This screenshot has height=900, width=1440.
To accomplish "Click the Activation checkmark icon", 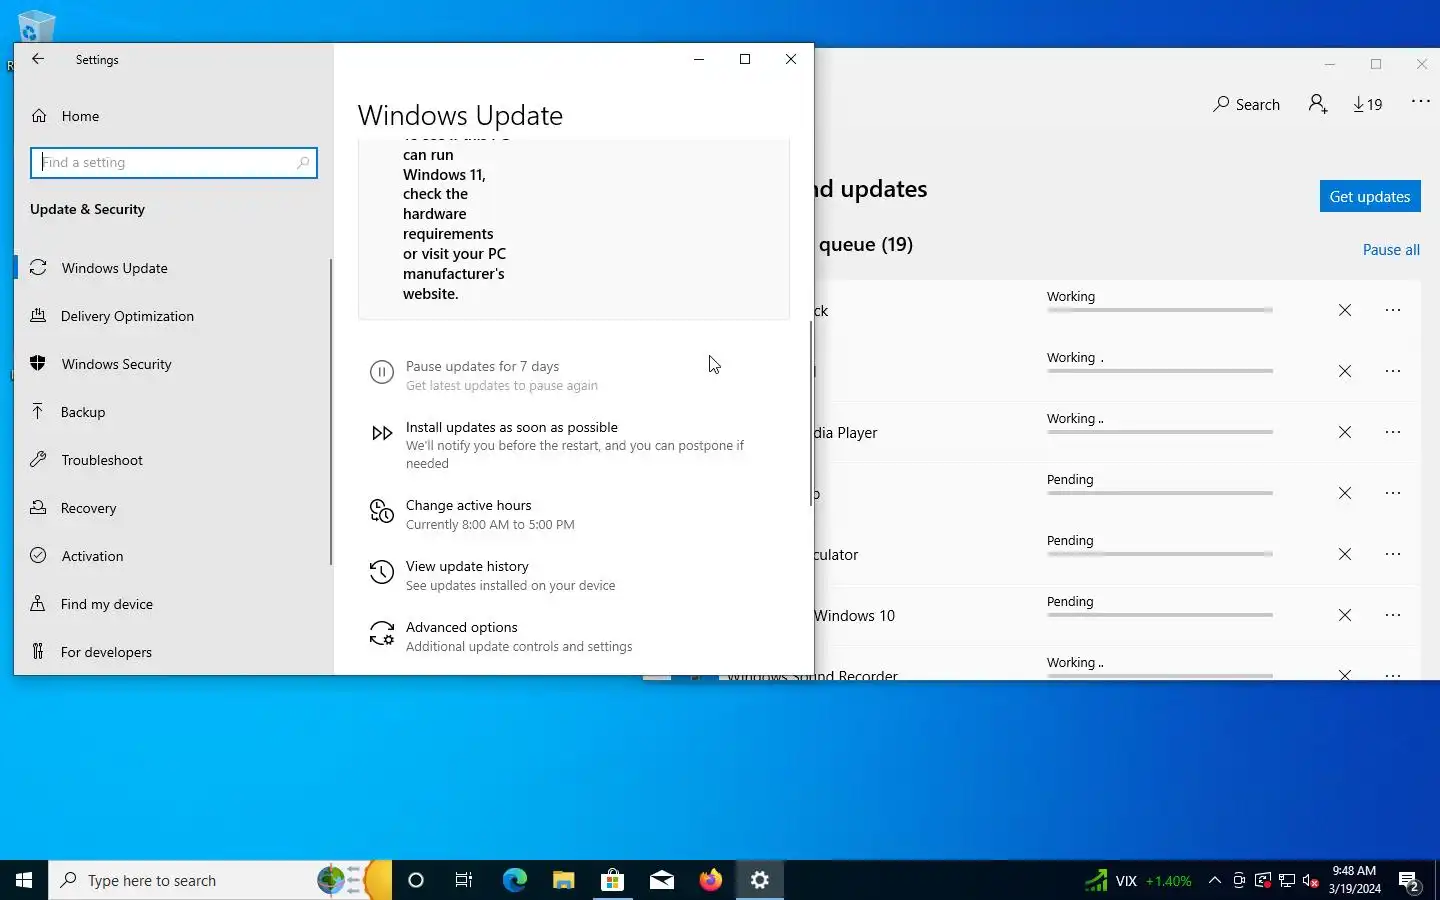I will pyautogui.click(x=38, y=556).
